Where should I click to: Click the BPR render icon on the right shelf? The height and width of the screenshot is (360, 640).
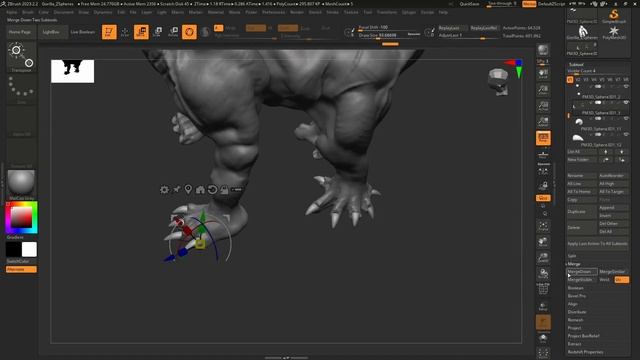[543, 51]
